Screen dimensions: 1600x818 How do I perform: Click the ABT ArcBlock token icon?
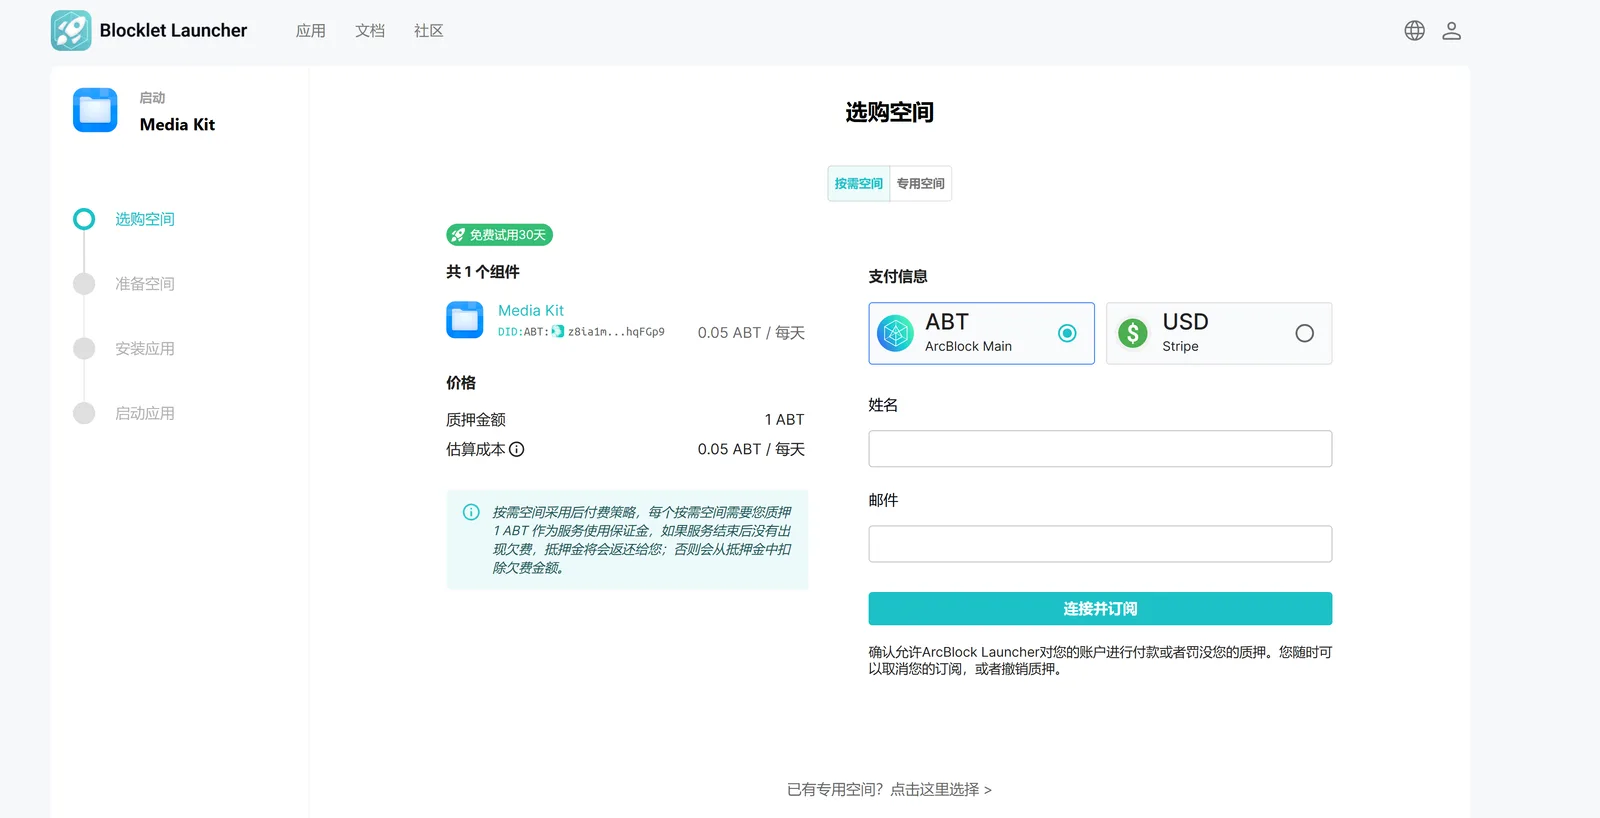pos(895,333)
